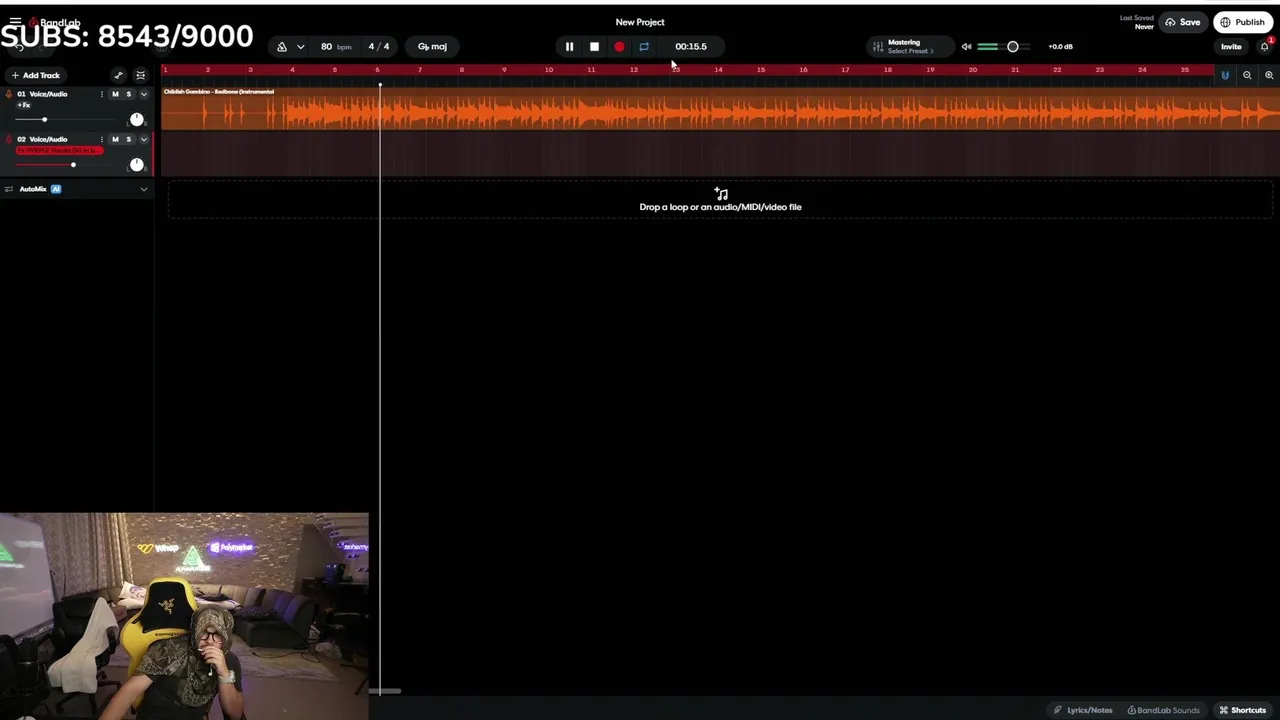
Task: Open the G♭ maj key selector
Action: point(432,47)
